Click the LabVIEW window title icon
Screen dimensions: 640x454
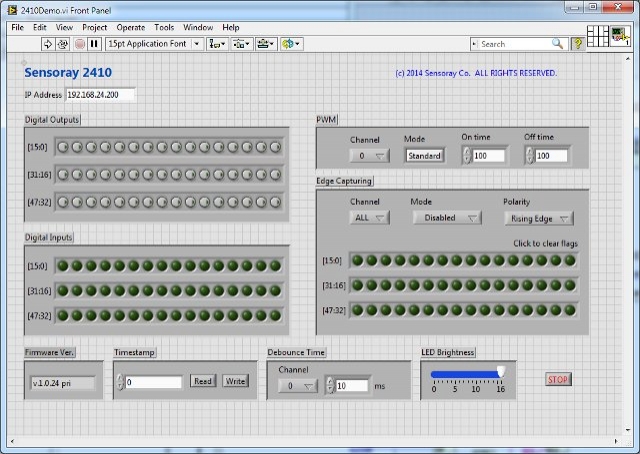click(13, 10)
